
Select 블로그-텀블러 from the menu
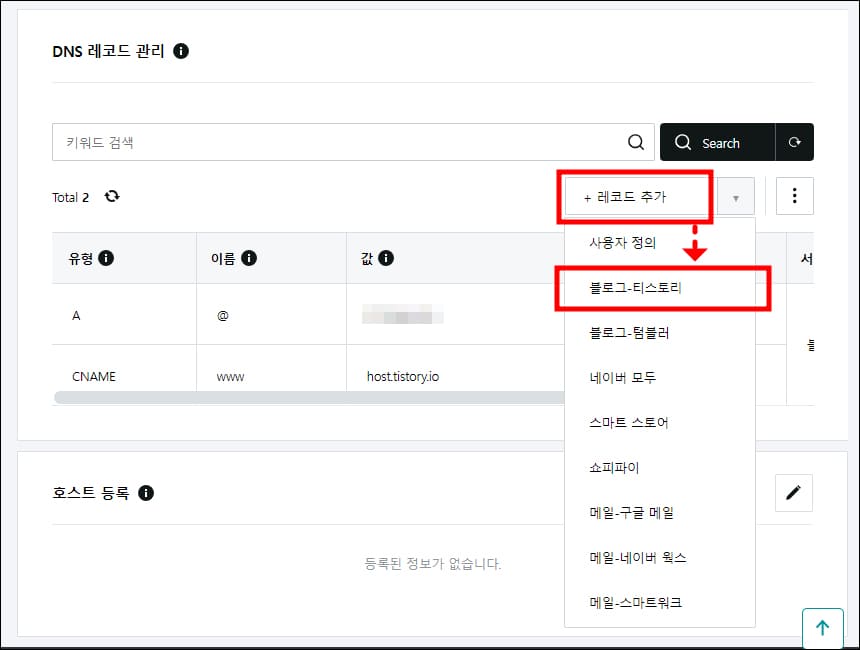627,333
